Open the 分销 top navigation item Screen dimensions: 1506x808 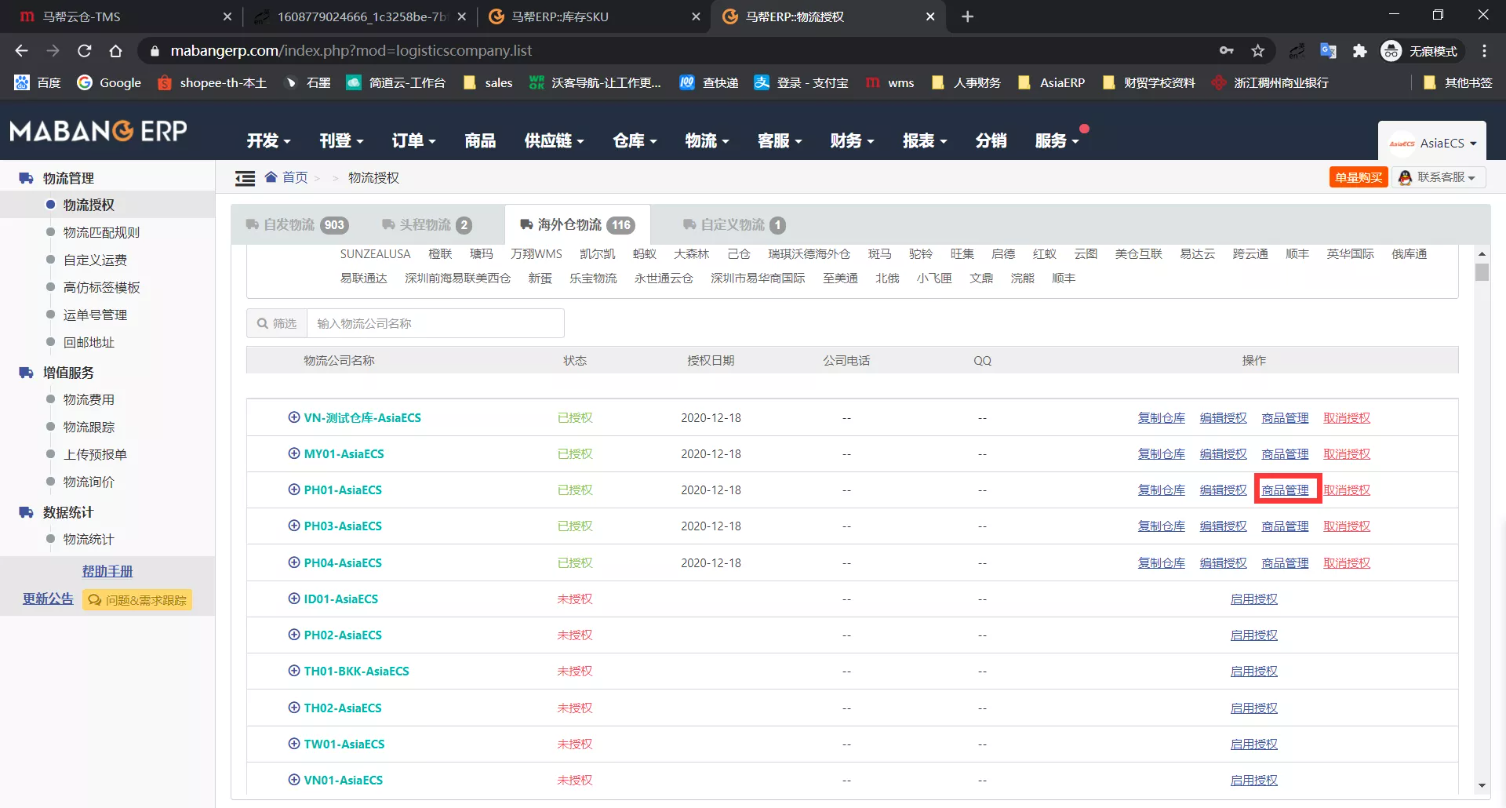(x=991, y=141)
